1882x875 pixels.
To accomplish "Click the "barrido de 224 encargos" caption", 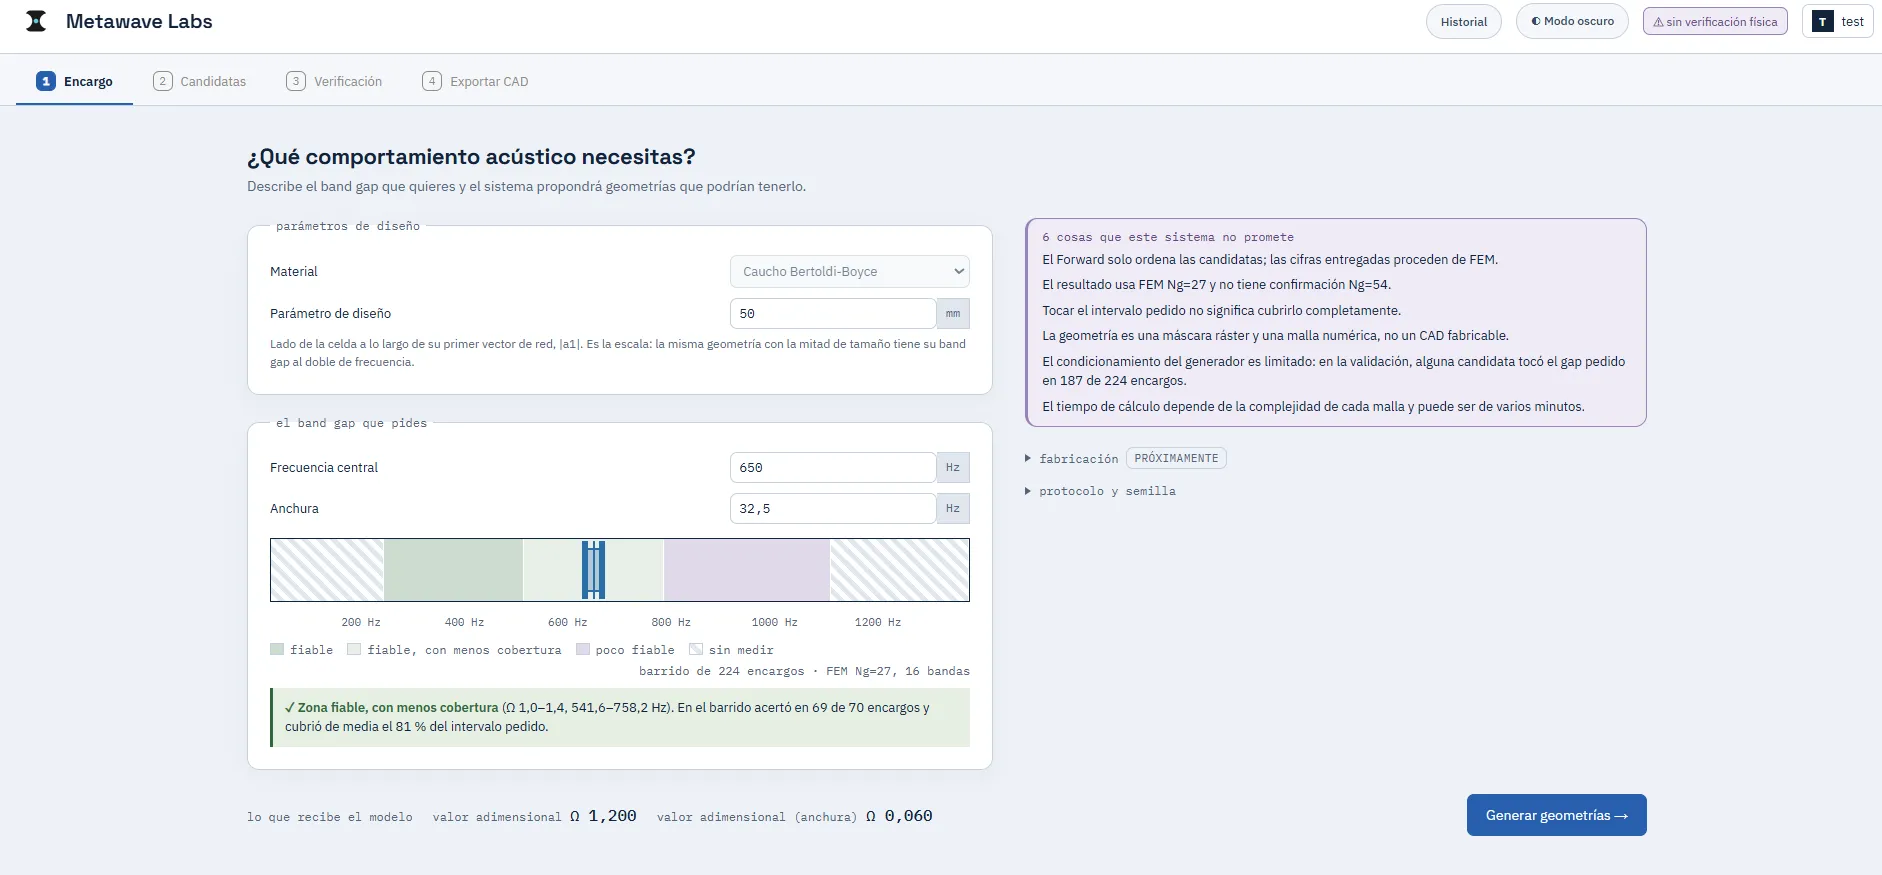I will 721,671.
